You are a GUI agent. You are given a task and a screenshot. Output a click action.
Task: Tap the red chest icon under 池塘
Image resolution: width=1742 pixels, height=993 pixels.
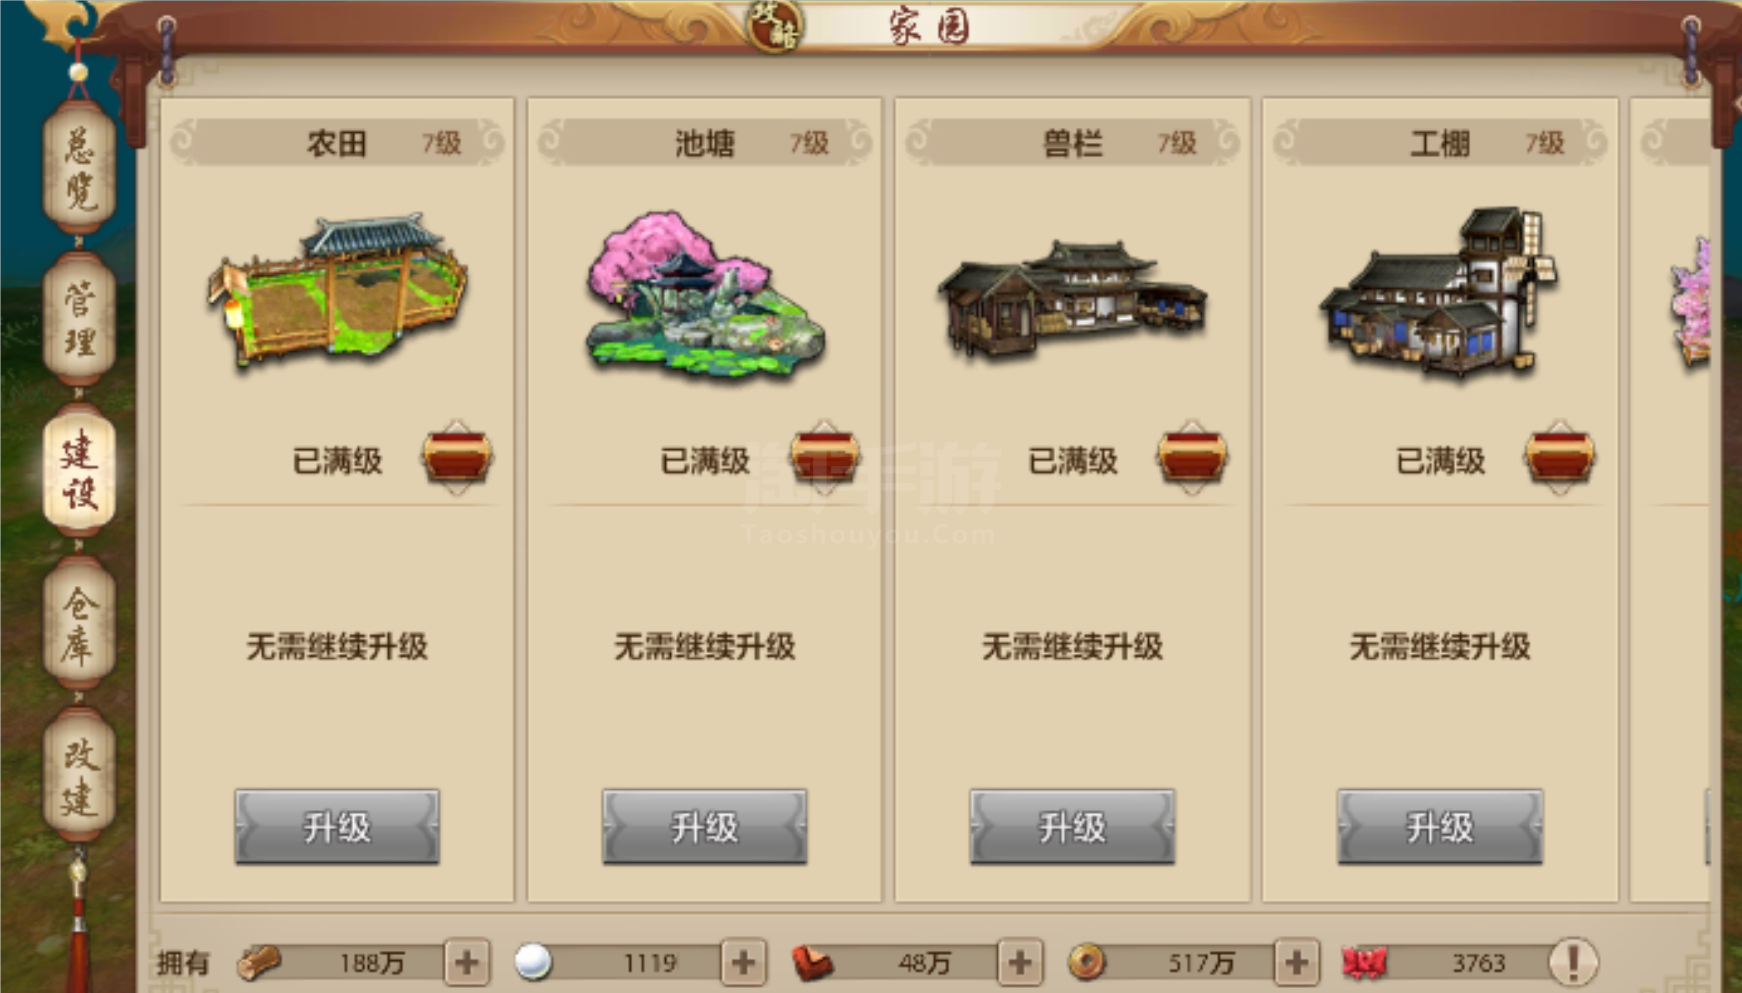pos(824,458)
